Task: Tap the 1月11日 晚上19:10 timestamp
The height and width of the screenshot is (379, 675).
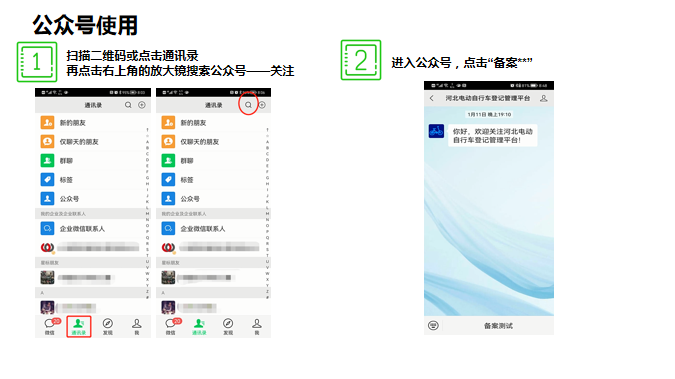Action: point(489,115)
